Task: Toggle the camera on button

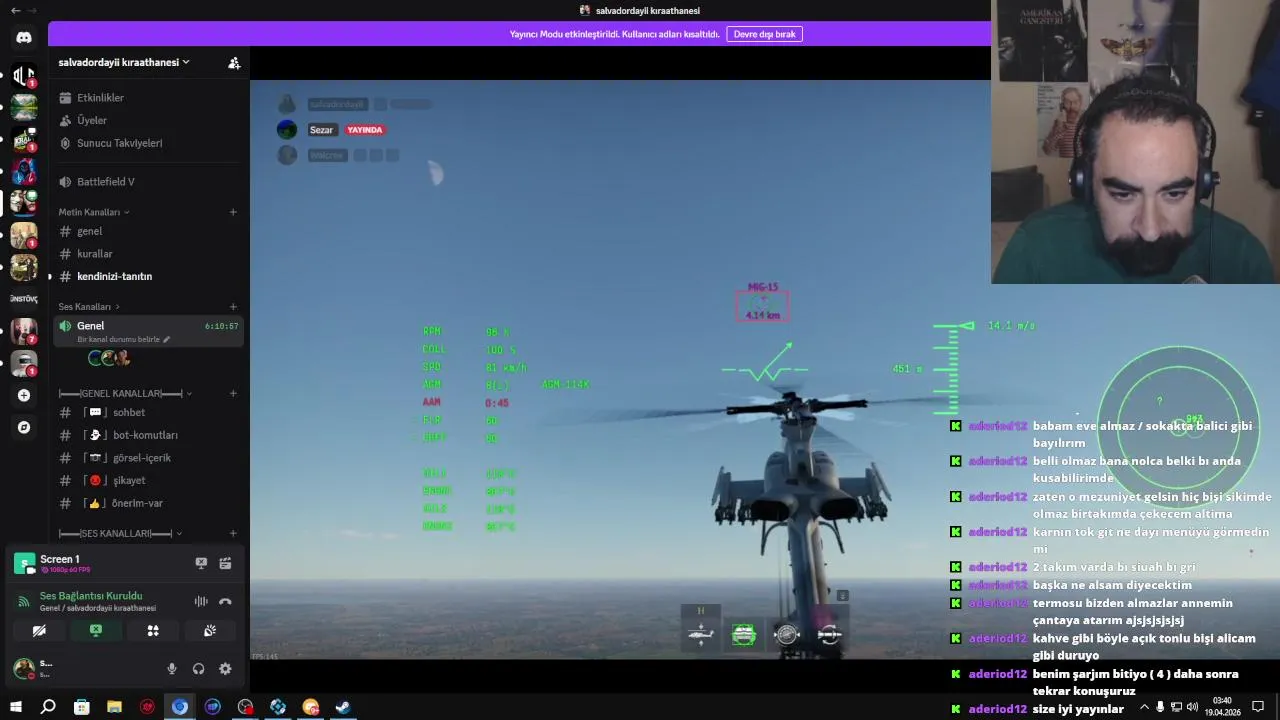Action: click(39, 631)
